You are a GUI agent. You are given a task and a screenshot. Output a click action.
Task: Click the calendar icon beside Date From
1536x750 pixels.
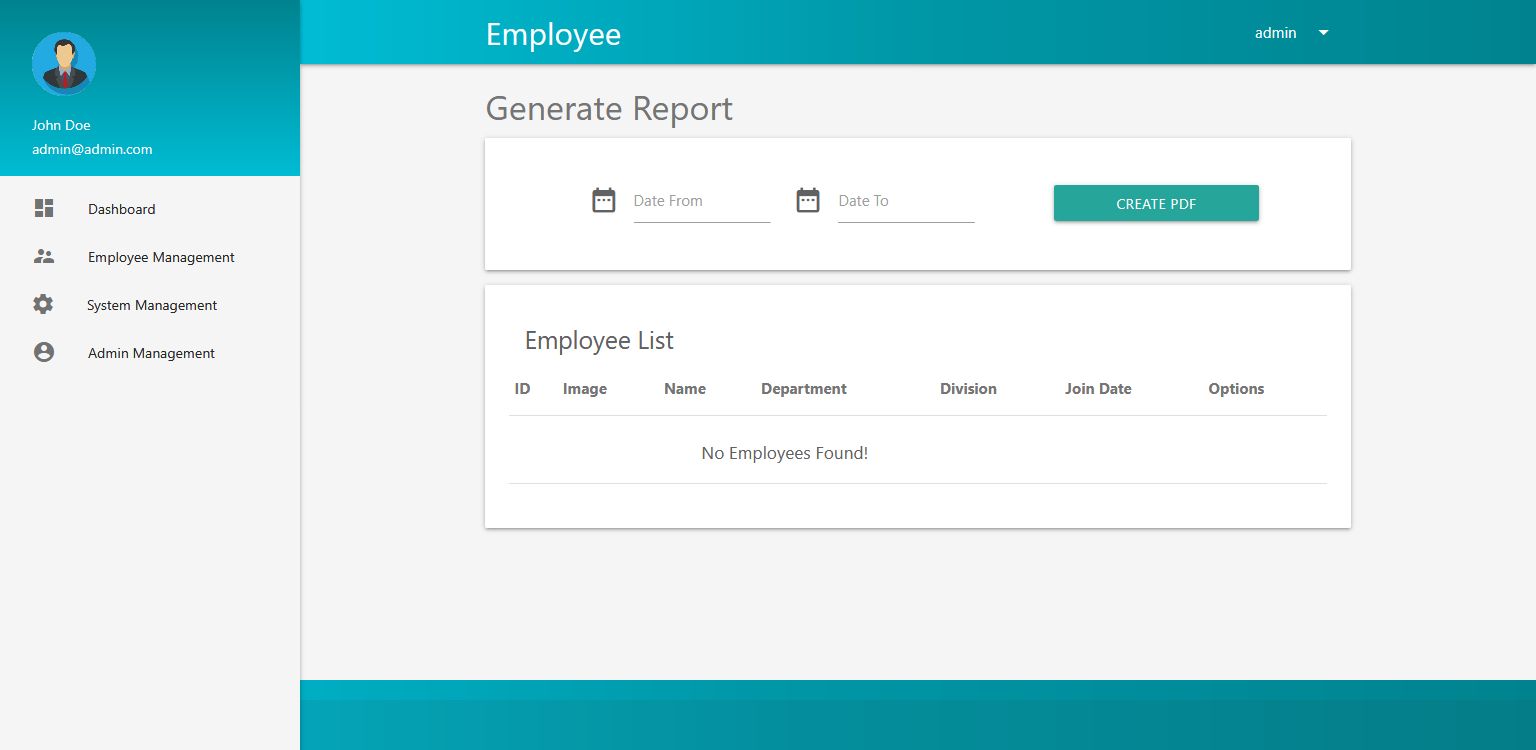[x=604, y=201]
